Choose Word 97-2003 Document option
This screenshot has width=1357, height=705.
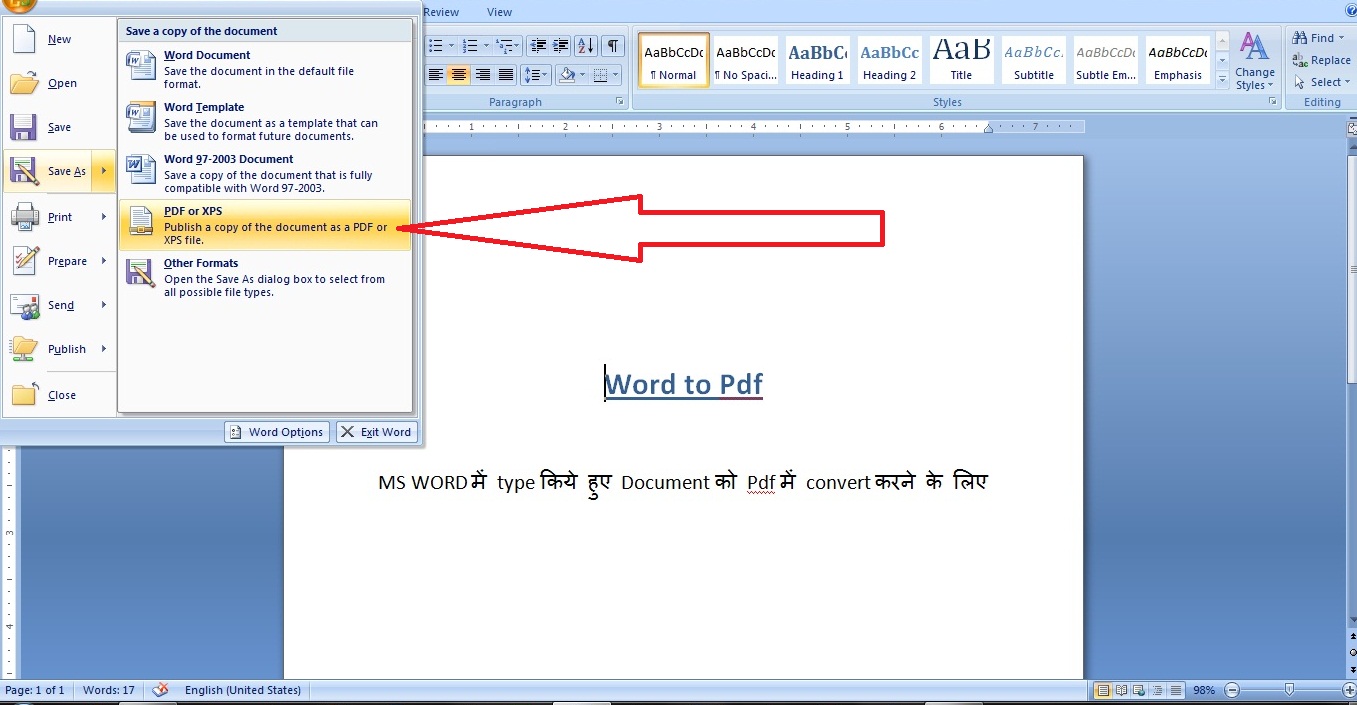tap(264, 173)
